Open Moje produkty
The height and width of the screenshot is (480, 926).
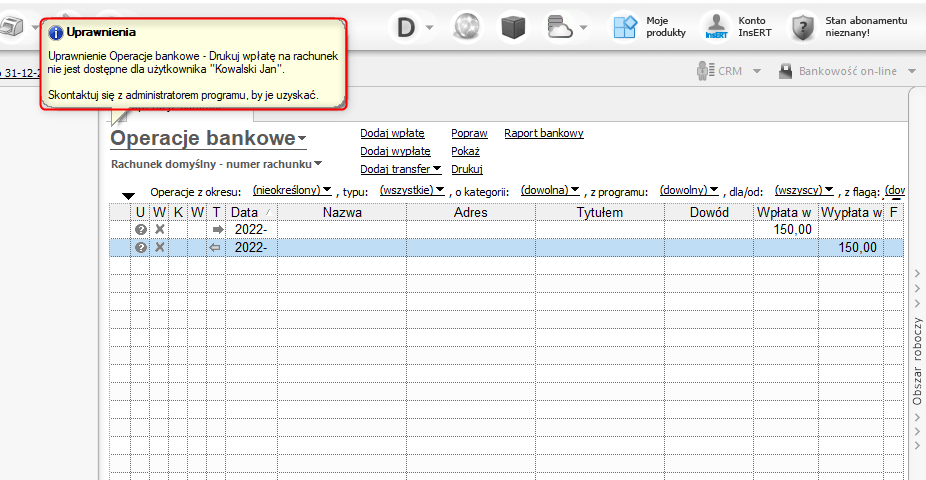click(650, 27)
